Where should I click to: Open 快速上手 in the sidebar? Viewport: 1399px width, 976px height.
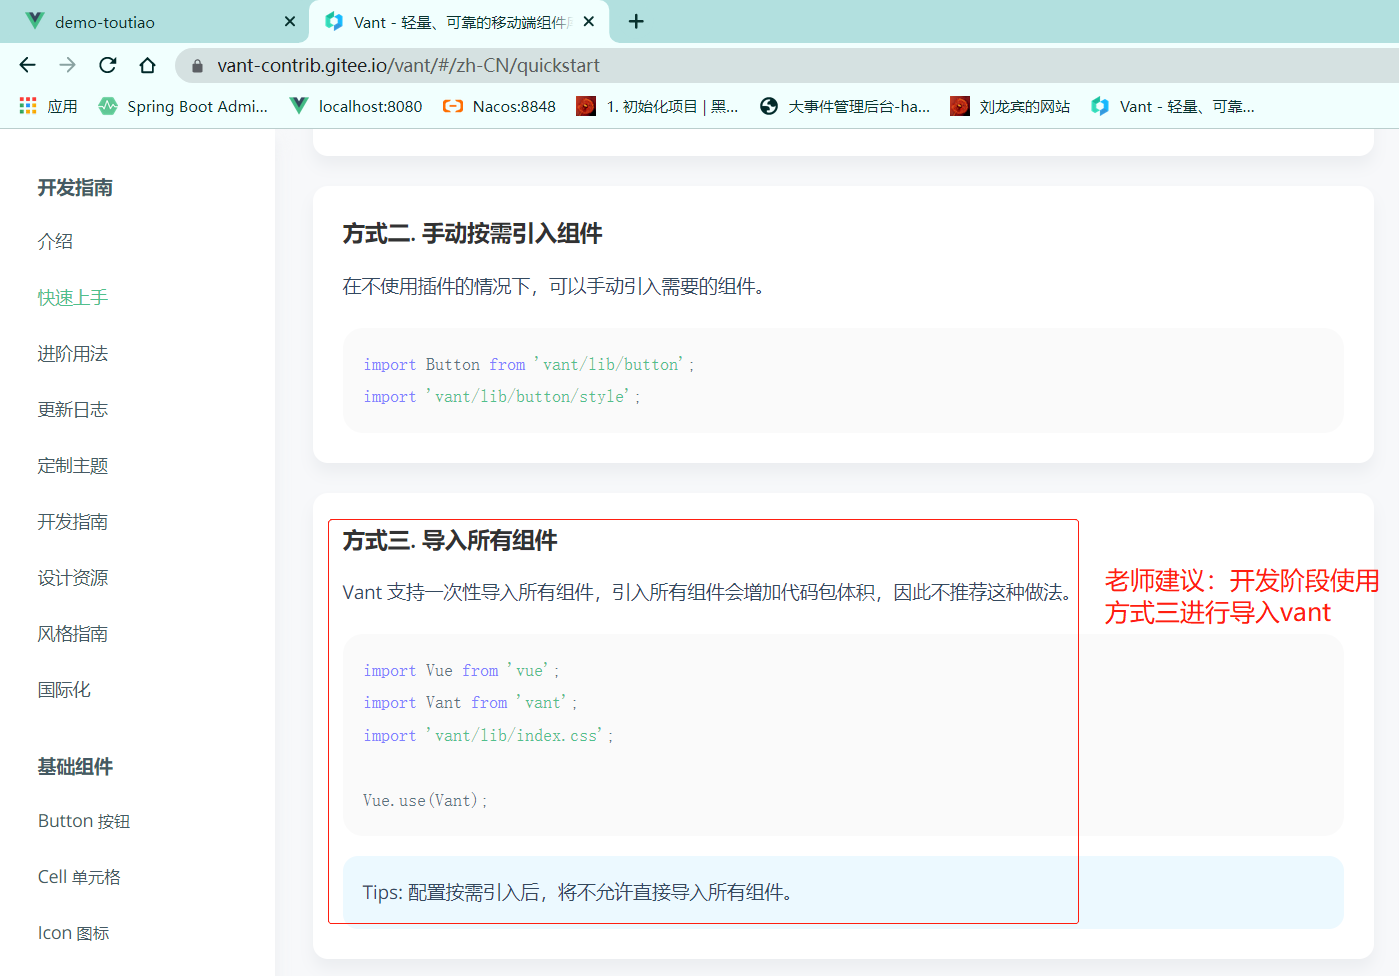click(72, 297)
